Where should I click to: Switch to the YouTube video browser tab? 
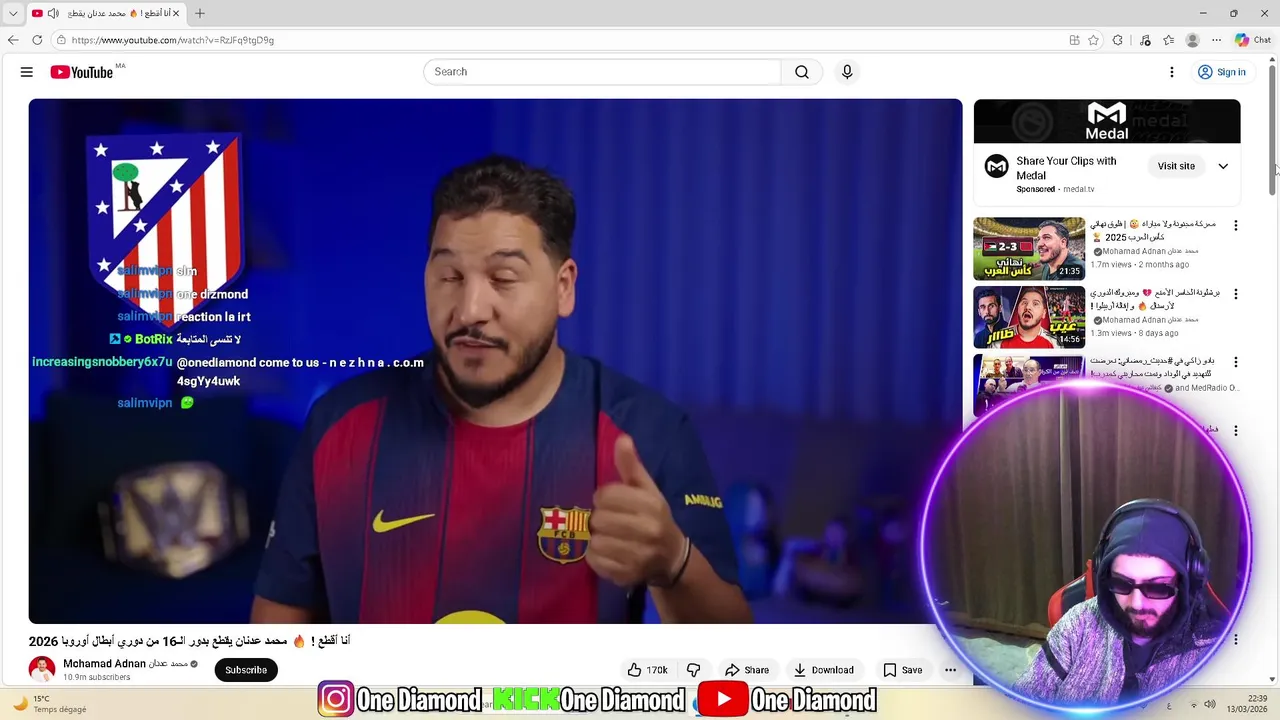point(105,13)
